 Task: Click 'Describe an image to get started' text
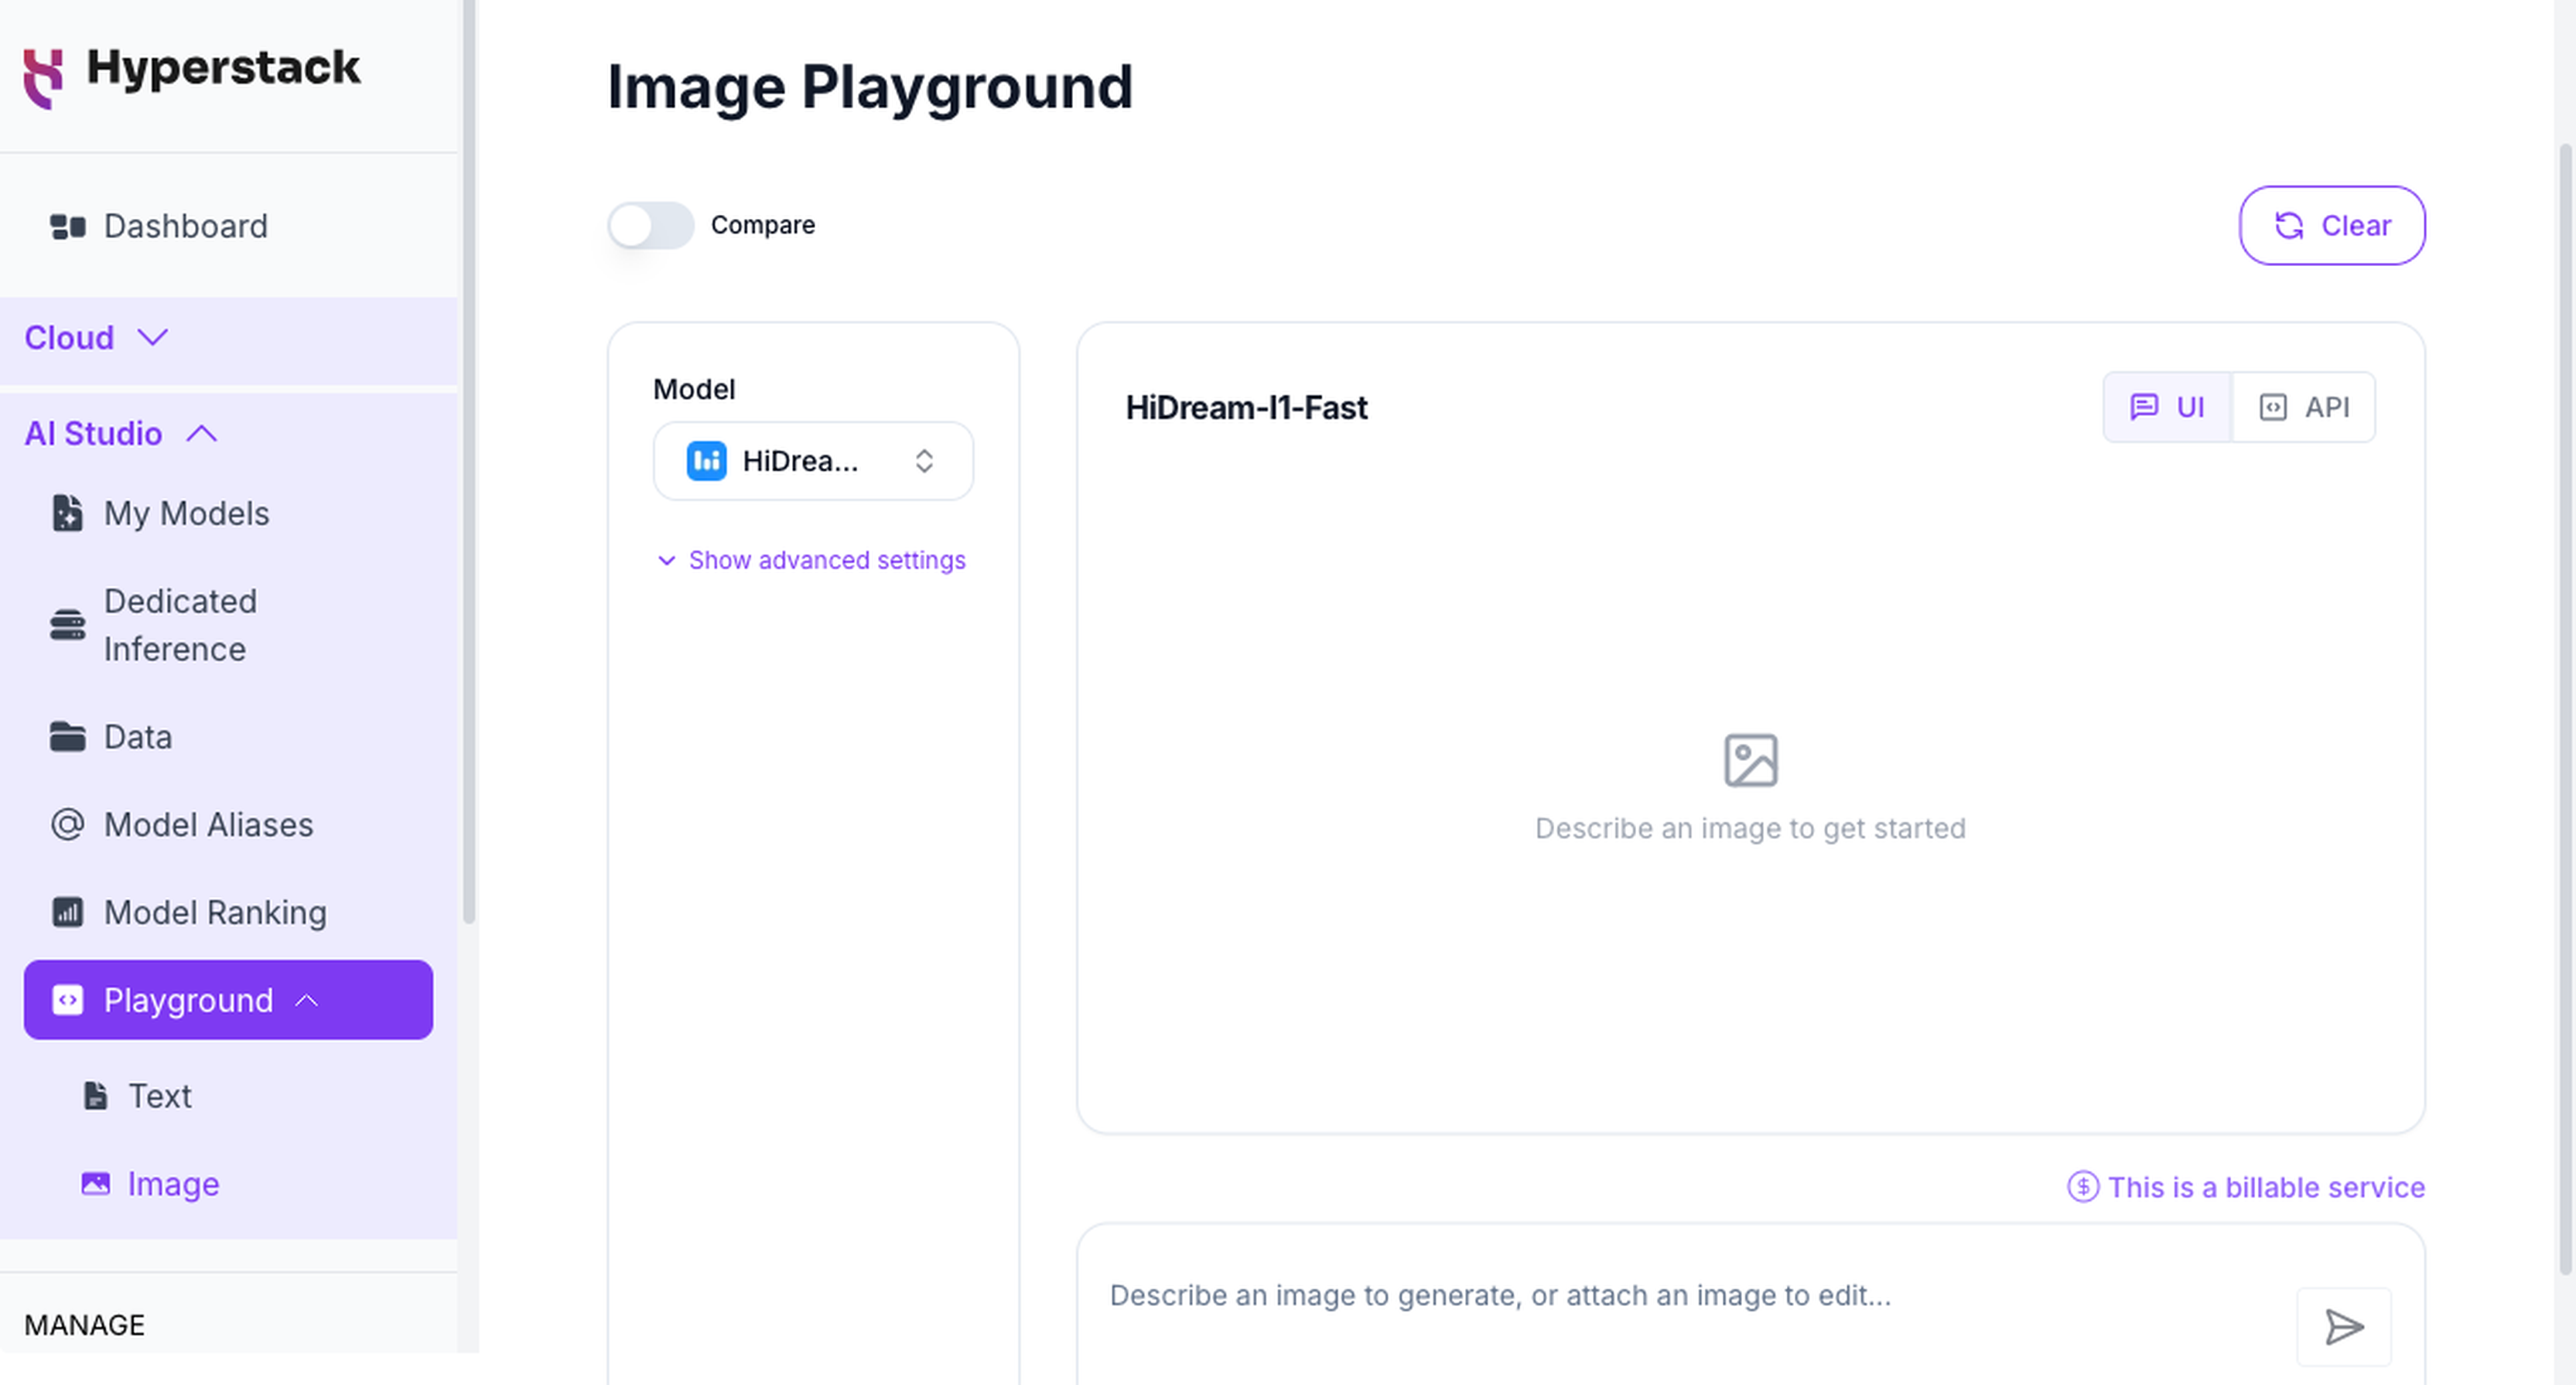1750,828
